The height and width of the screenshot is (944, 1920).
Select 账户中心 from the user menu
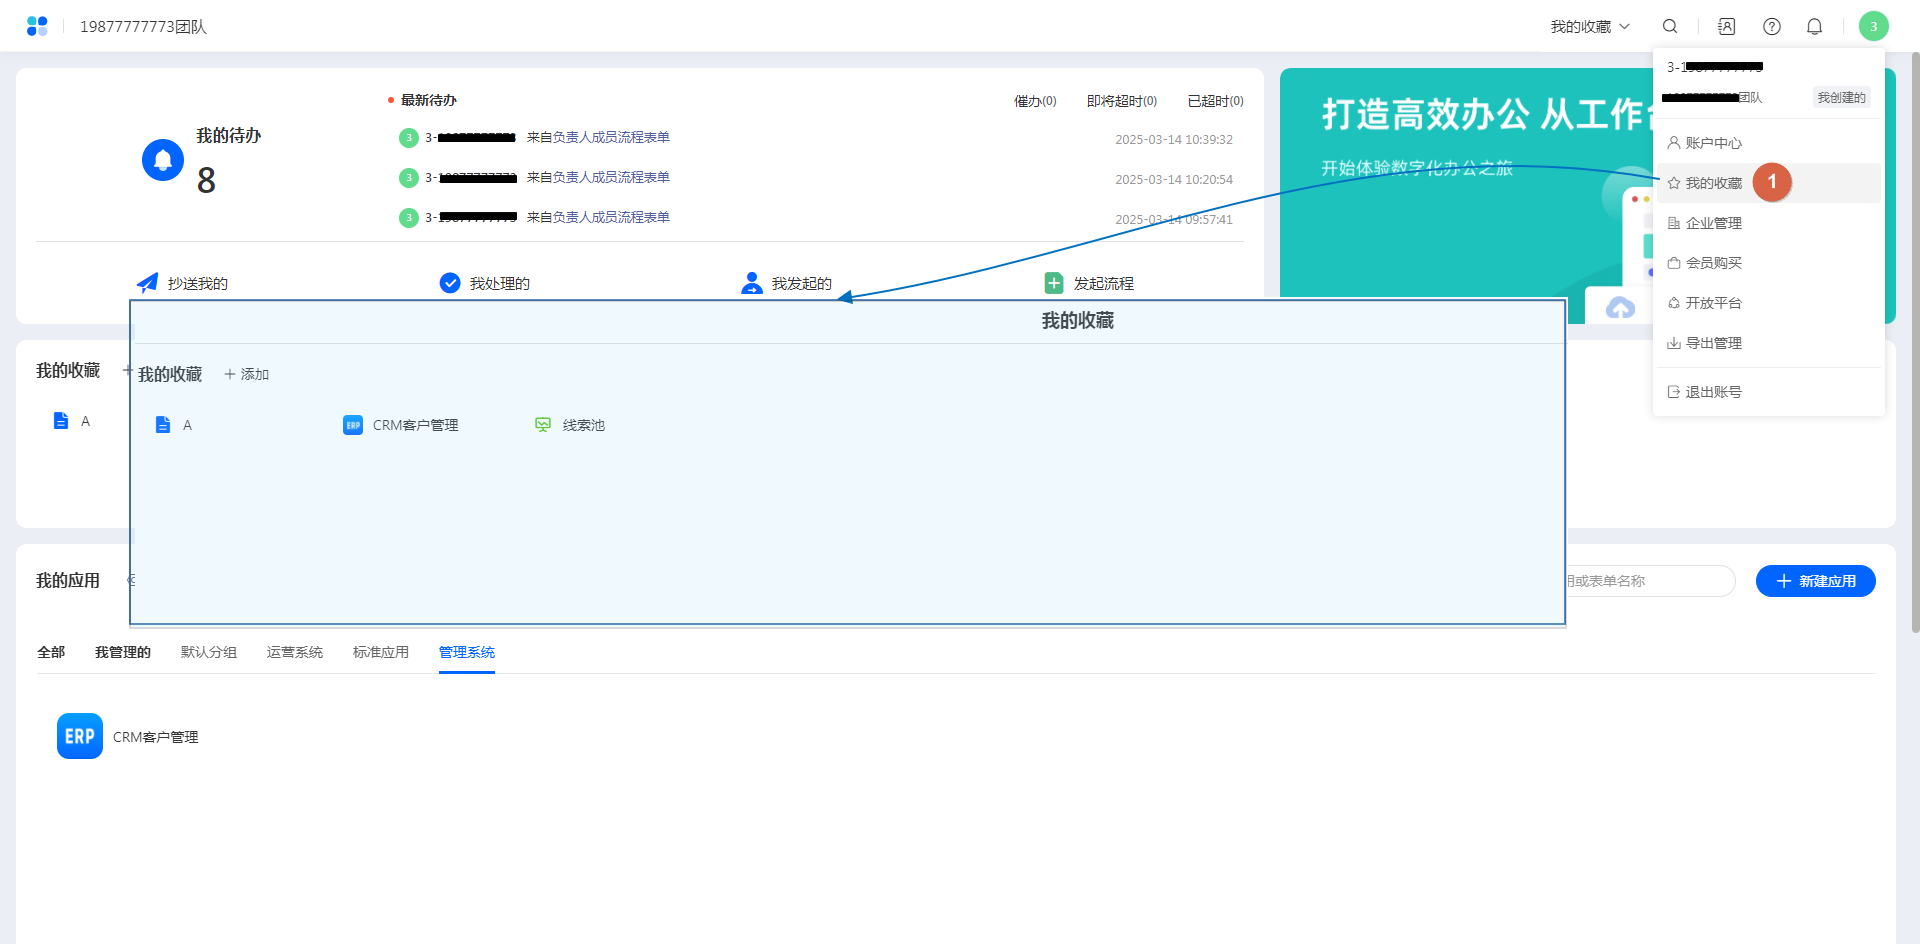tap(1713, 143)
